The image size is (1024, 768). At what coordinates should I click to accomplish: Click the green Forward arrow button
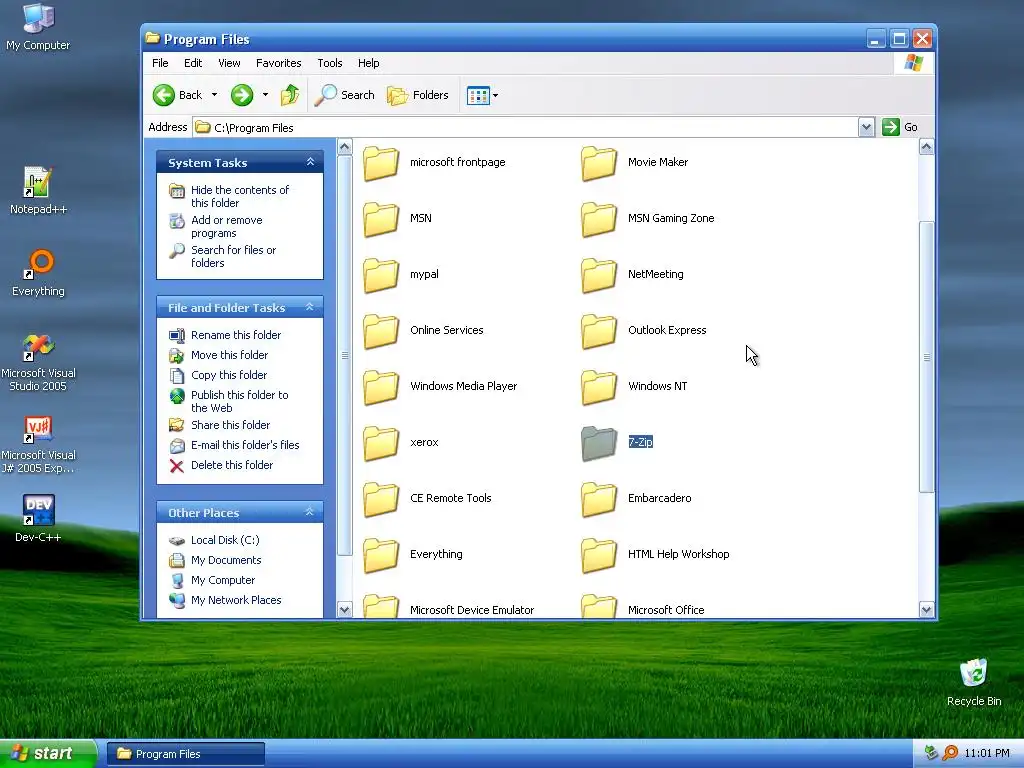242,95
